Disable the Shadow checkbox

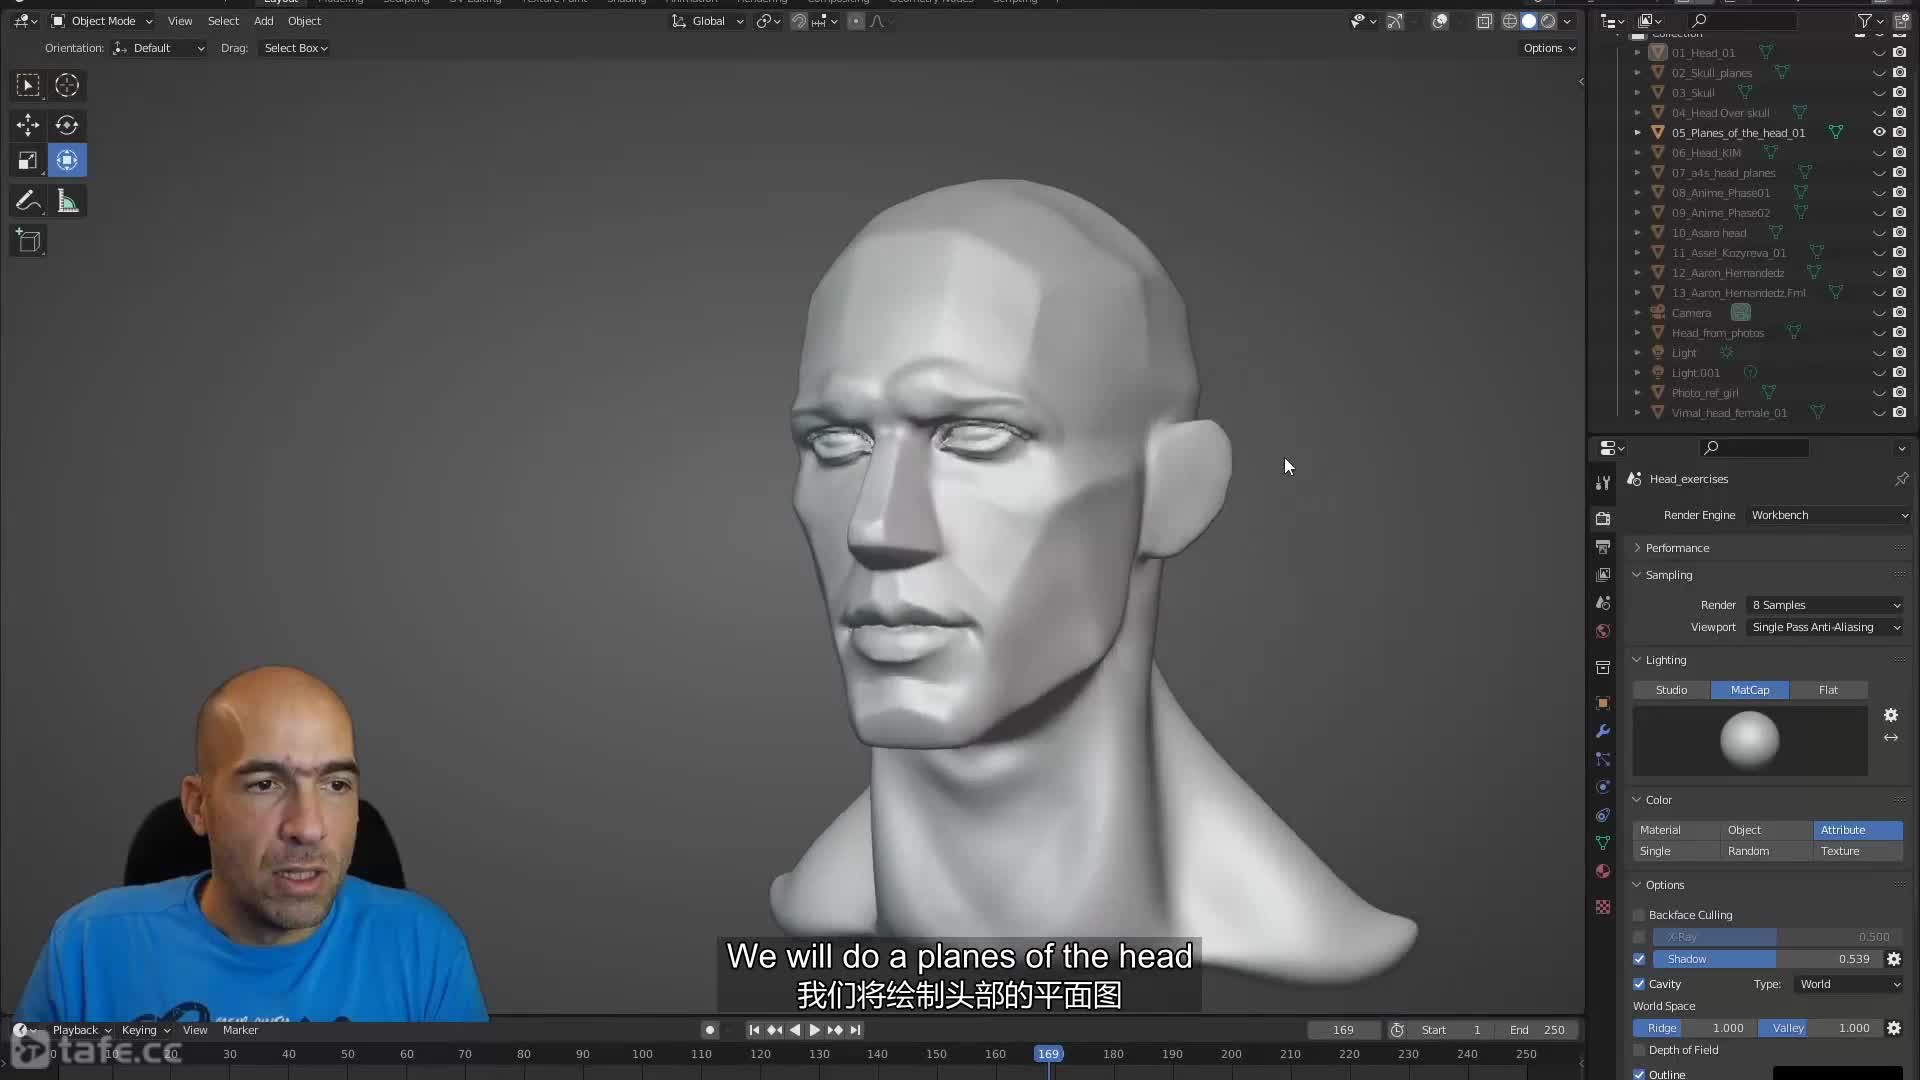pyautogui.click(x=1639, y=959)
